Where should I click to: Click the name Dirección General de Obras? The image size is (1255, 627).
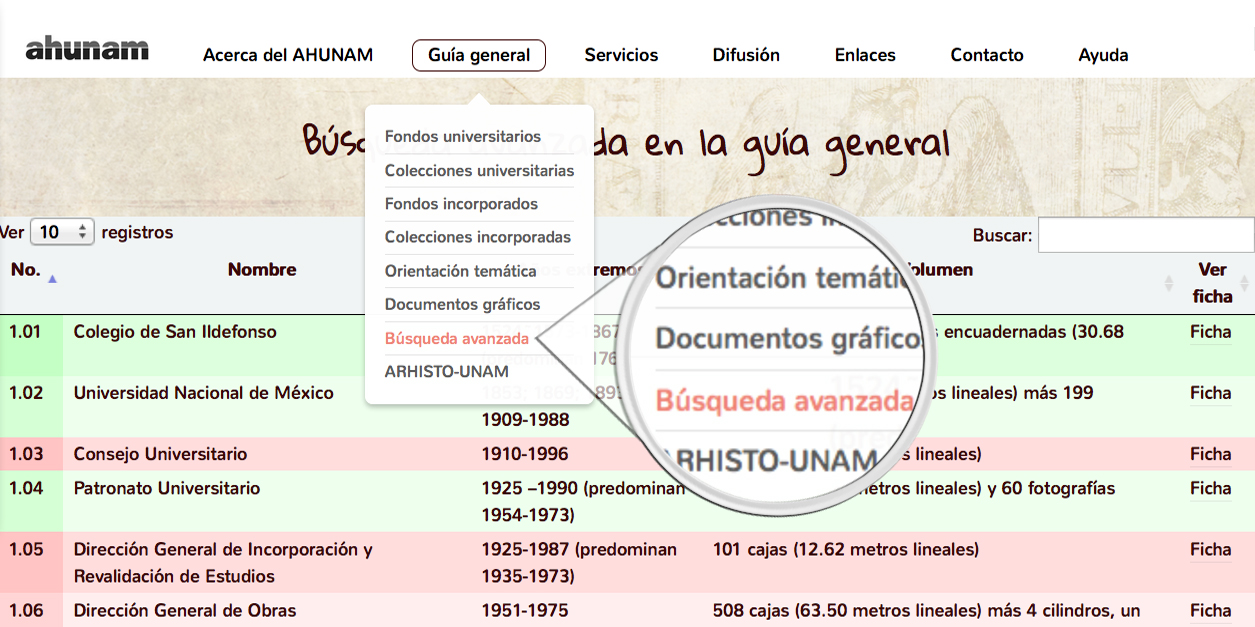[x=185, y=610]
